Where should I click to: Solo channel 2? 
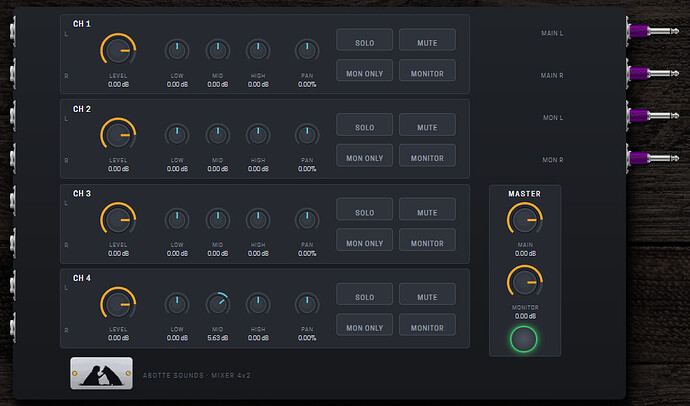pos(364,124)
